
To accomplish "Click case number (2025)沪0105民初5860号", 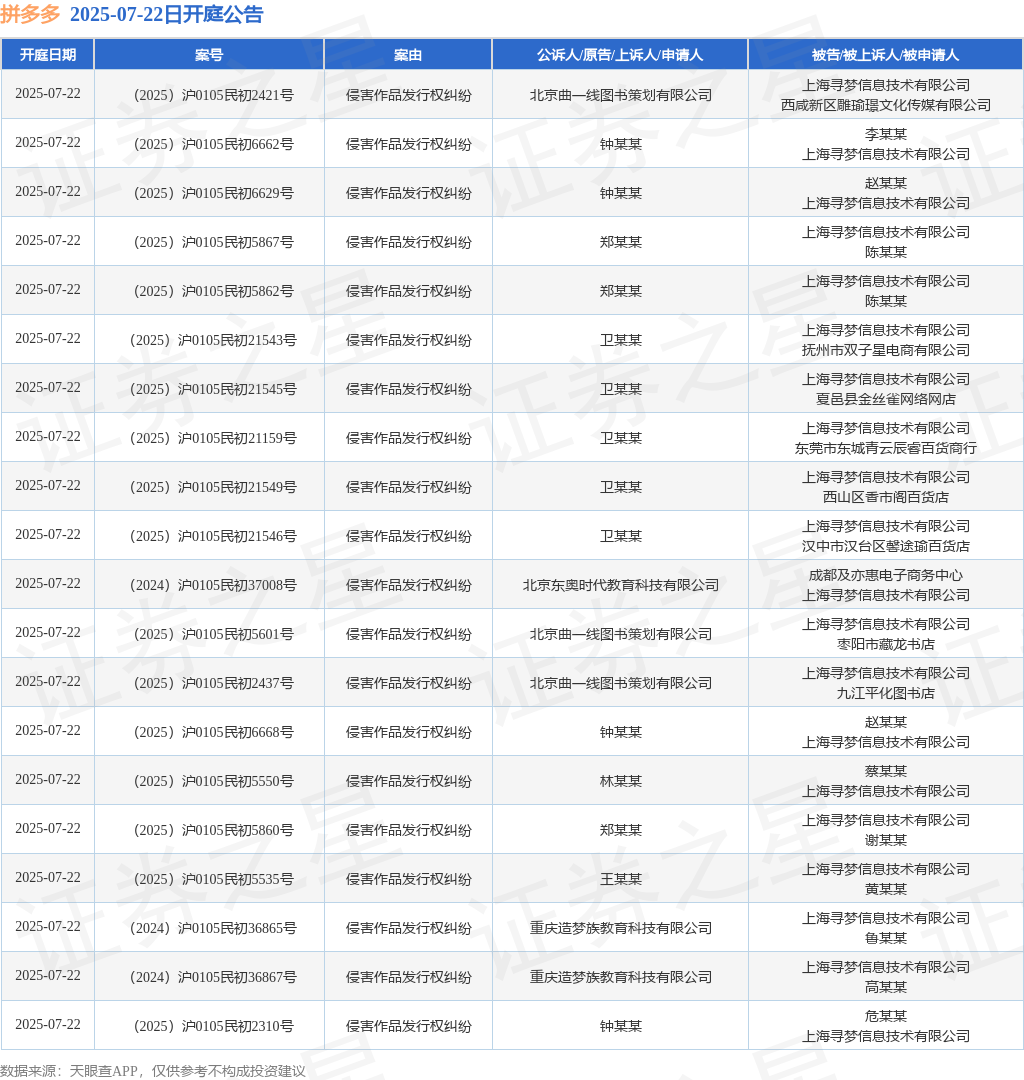I will [213, 829].
